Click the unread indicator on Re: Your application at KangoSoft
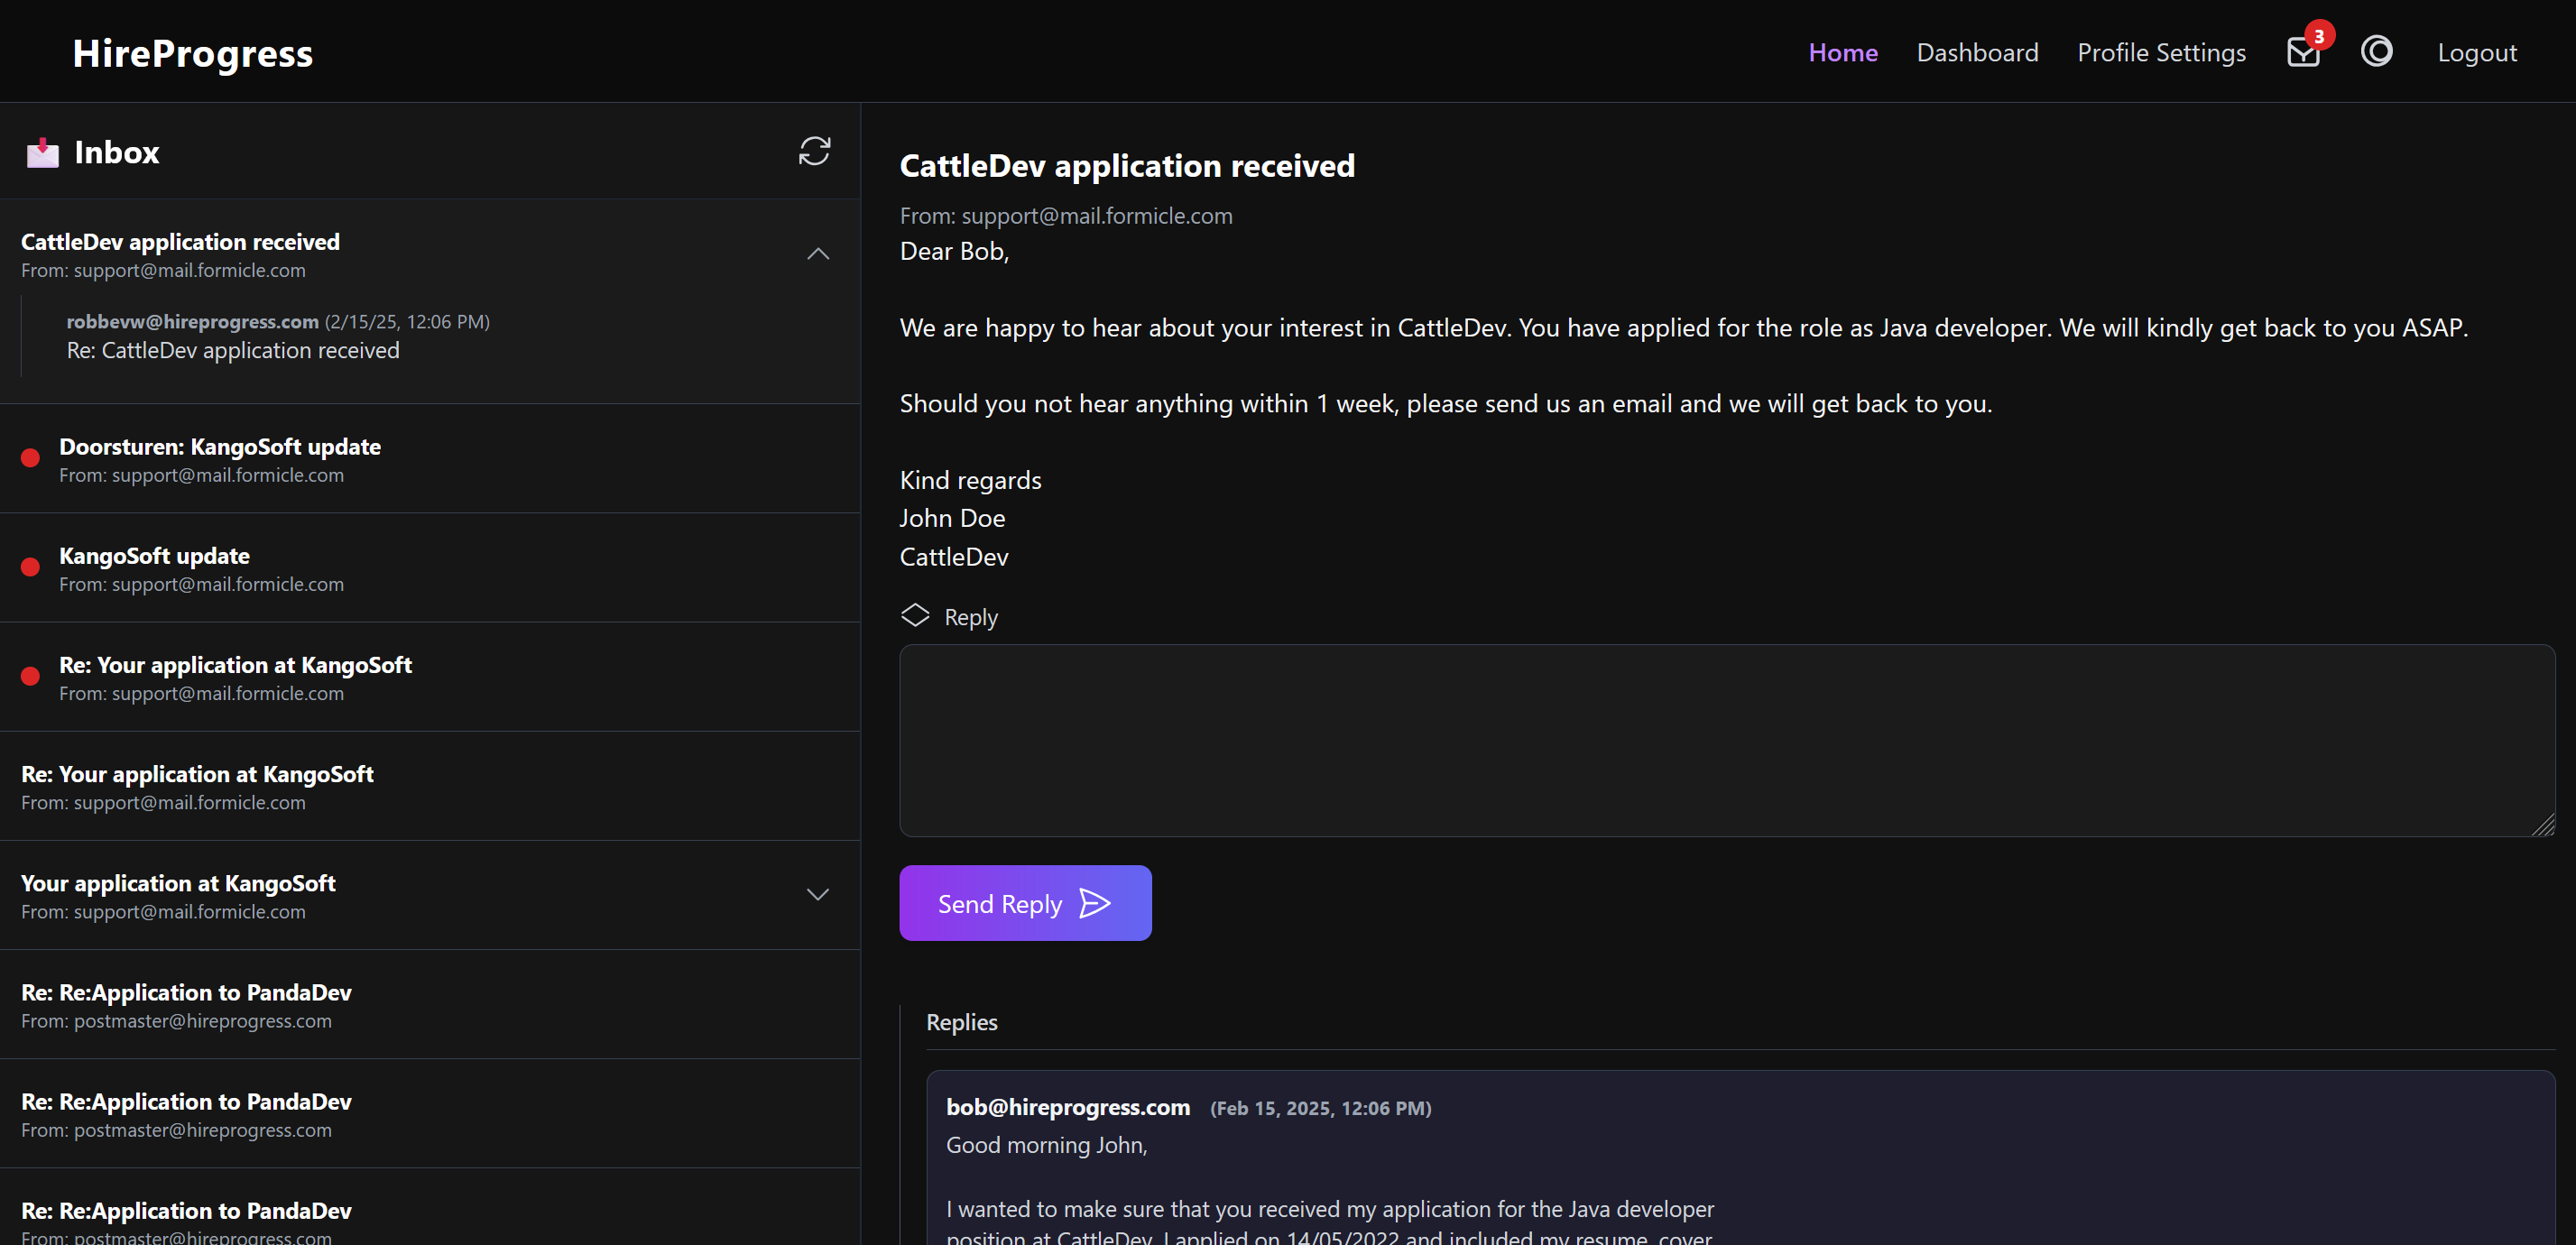 (x=29, y=676)
